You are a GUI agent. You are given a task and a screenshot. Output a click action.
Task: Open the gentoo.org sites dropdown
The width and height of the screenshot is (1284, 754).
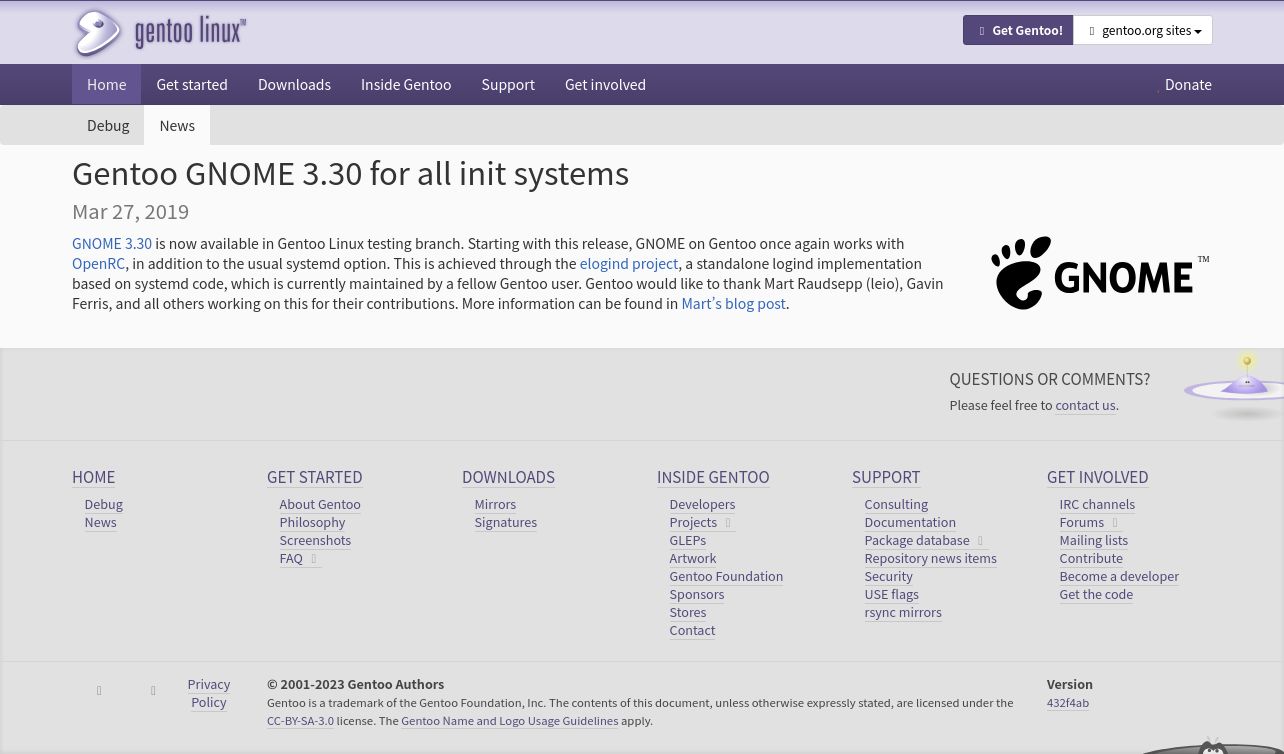tap(1143, 30)
